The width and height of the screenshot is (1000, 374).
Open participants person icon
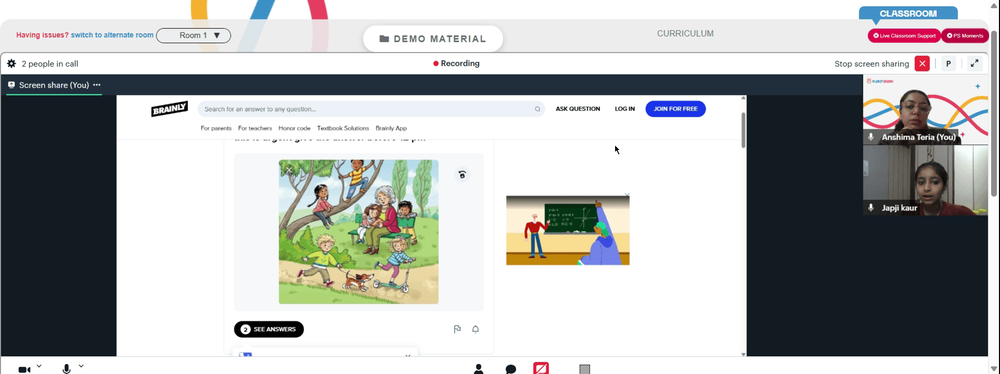point(478,369)
